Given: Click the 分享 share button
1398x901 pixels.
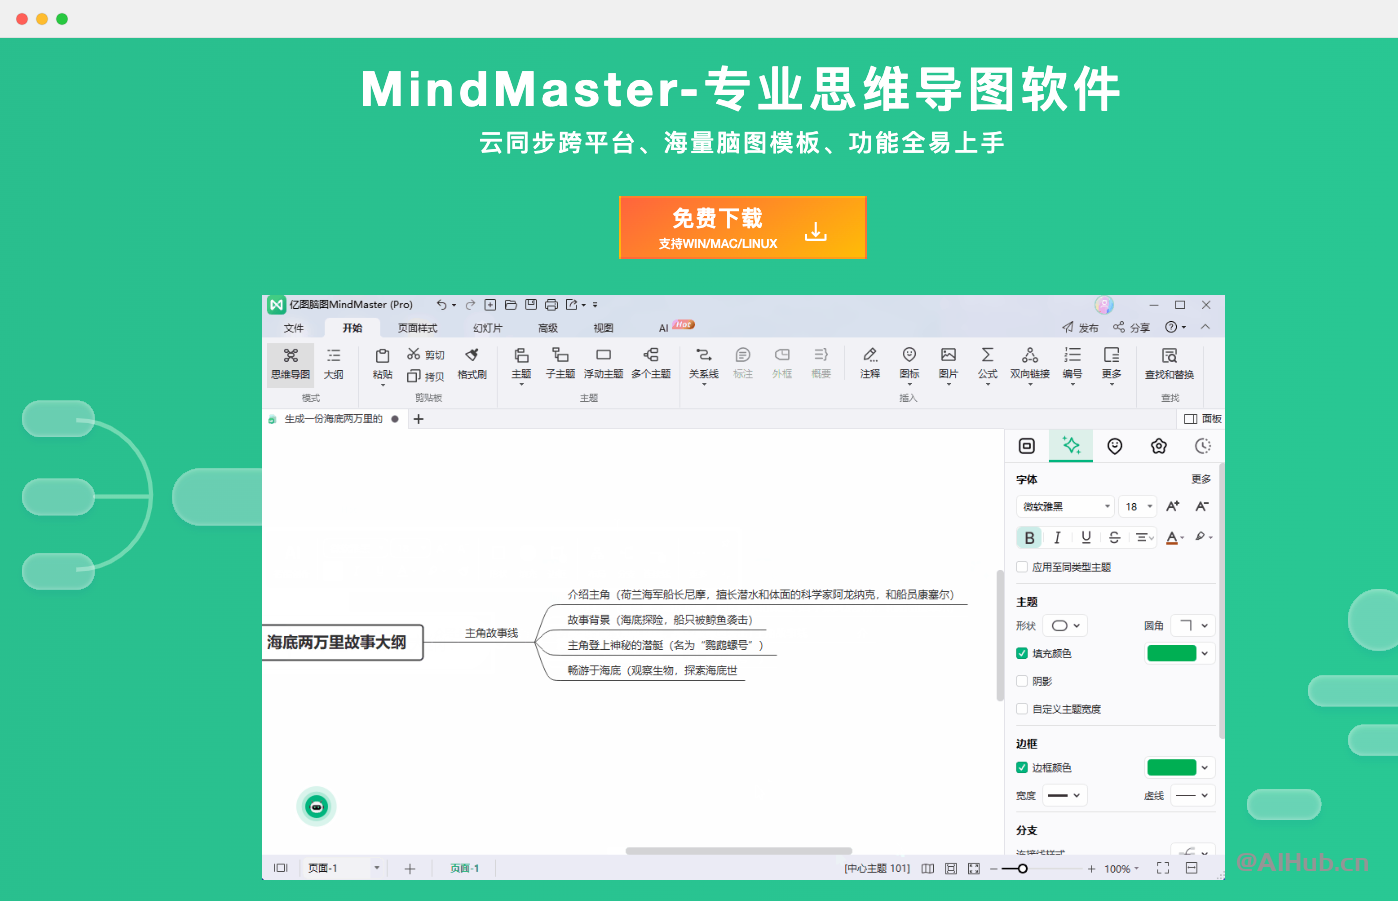Looking at the screenshot, I should tap(1131, 327).
